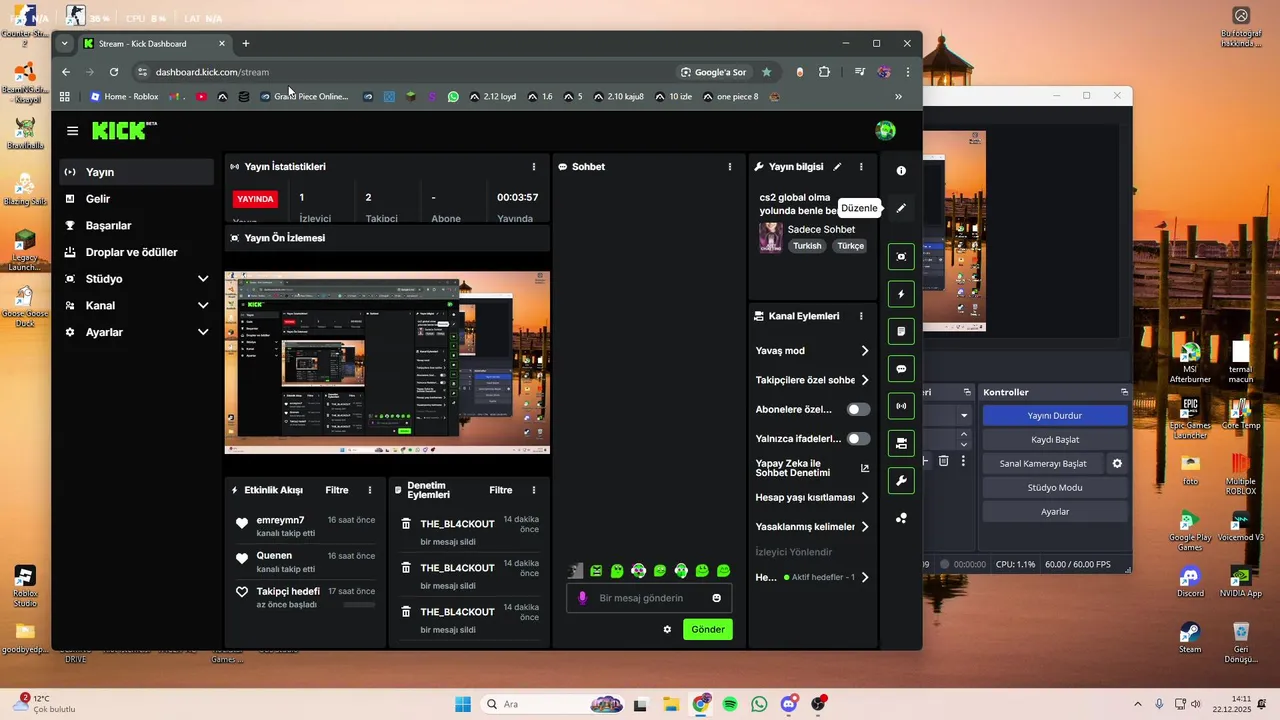The height and width of the screenshot is (720, 1280).
Task: Open OBS virtual camera gear settings
Action: (1117, 463)
